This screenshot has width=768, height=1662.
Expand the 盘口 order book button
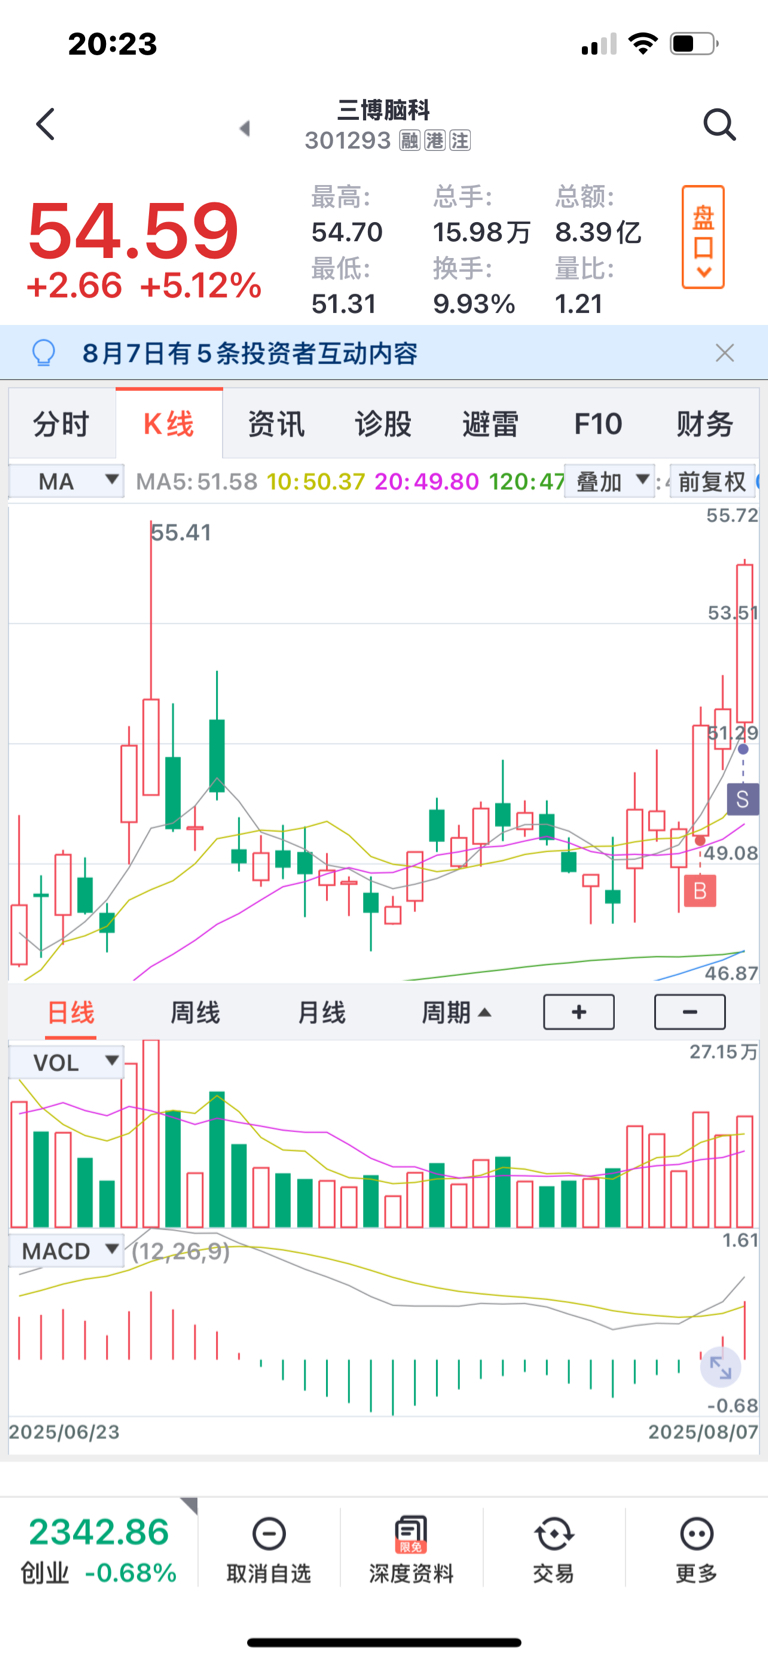coord(703,237)
